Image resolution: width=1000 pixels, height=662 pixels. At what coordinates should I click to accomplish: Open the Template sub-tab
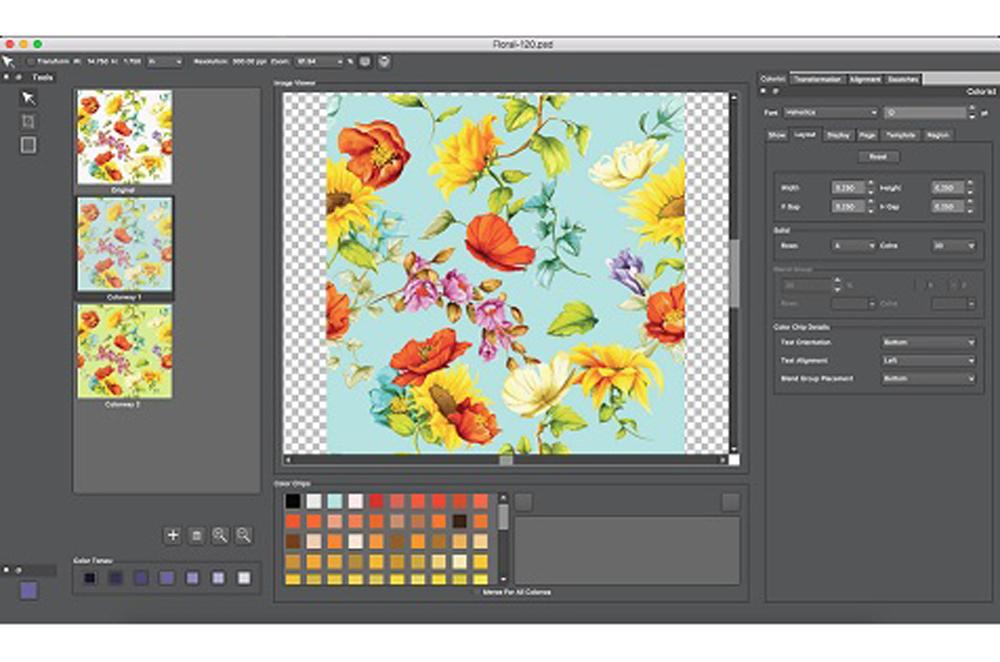pos(901,135)
